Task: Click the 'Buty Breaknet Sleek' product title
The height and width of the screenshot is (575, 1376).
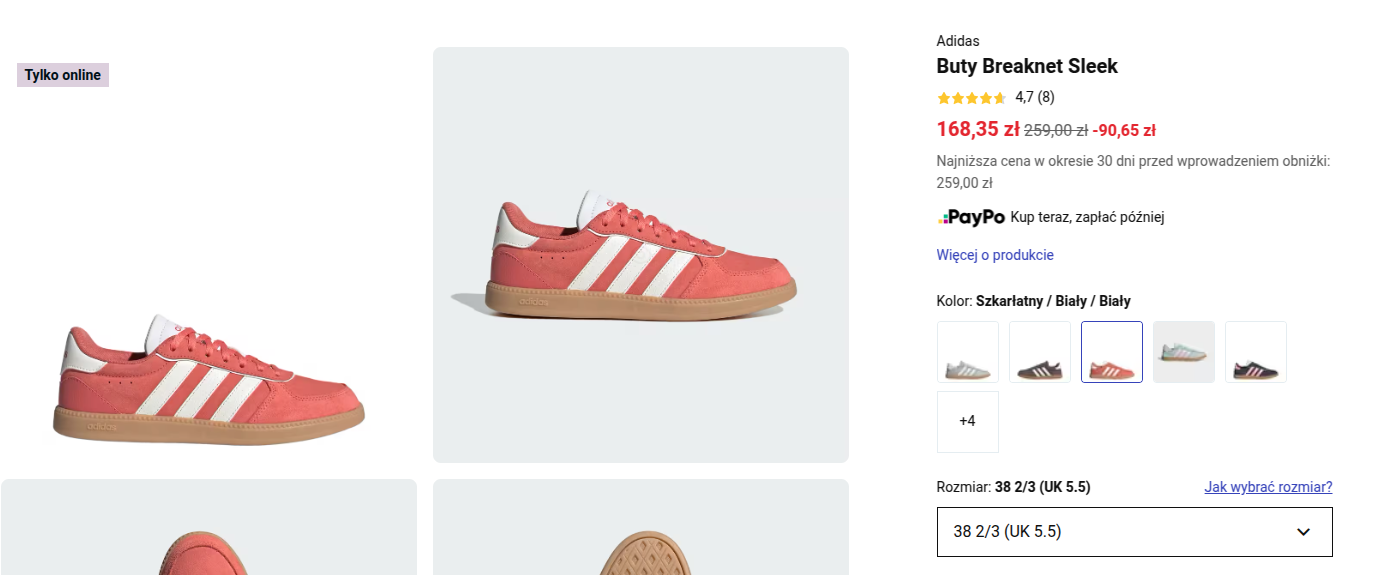Action: [x=1027, y=66]
